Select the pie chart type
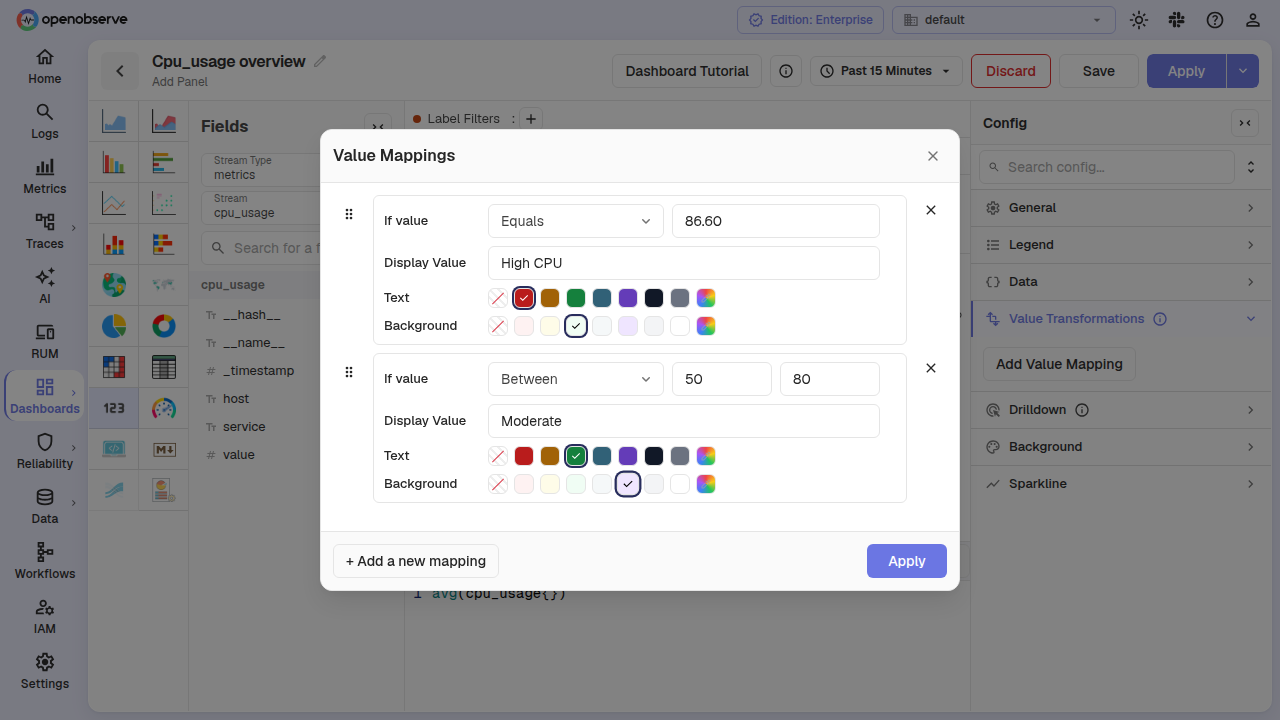The height and width of the screenshot is (720, 1280). coord(114,326)
